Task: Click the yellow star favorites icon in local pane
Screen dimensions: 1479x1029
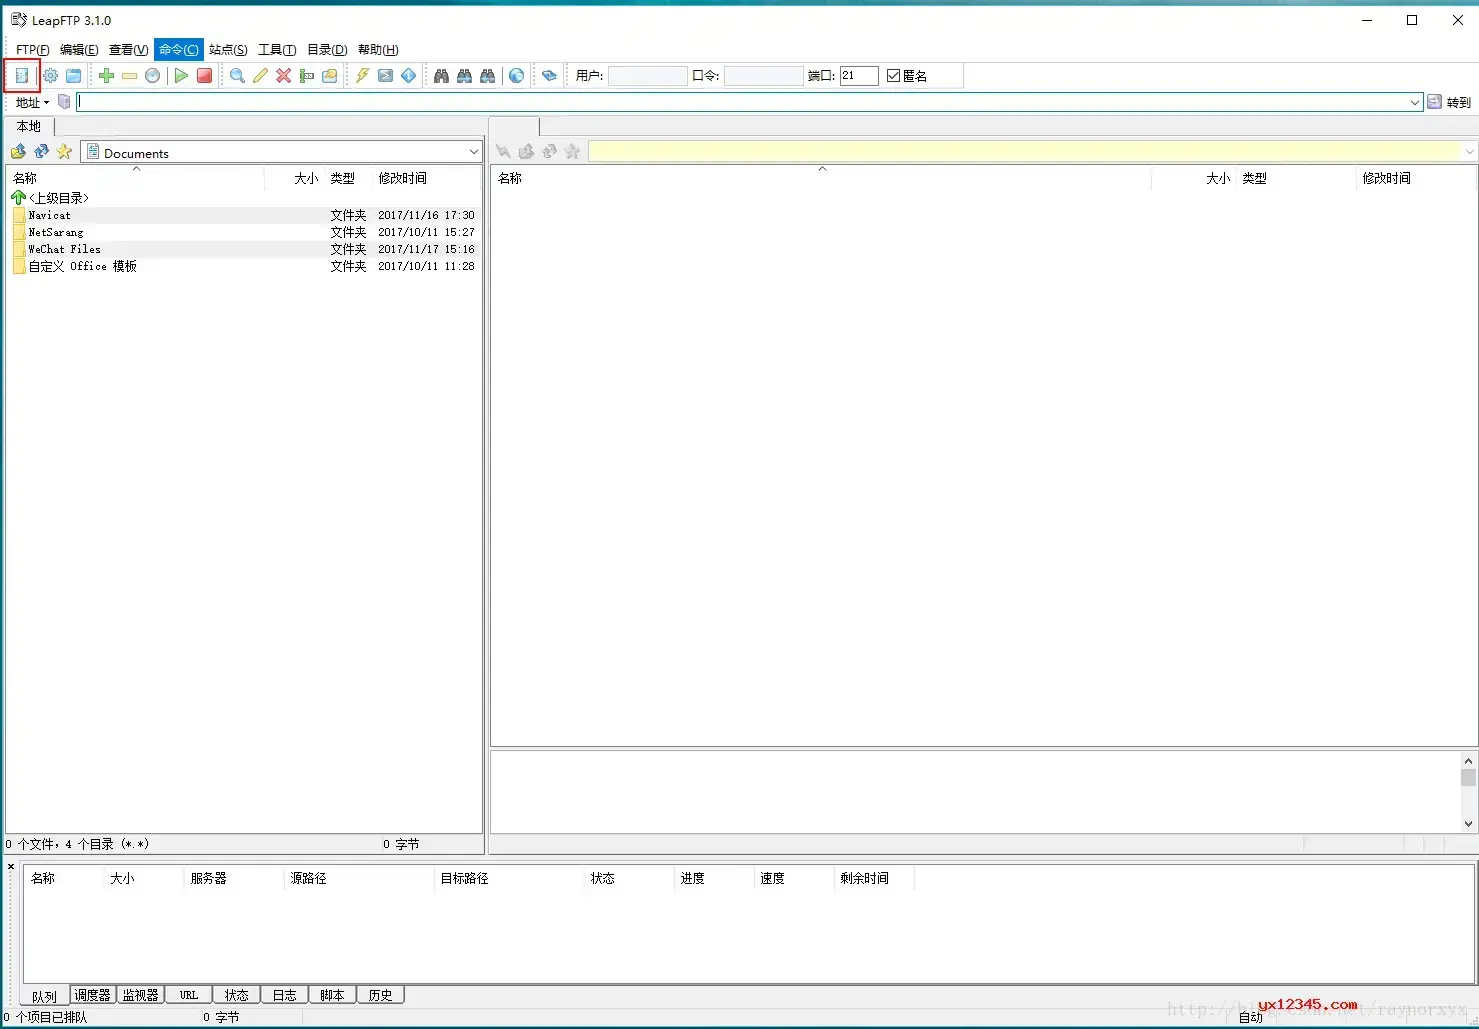Action: coord(65,152)
